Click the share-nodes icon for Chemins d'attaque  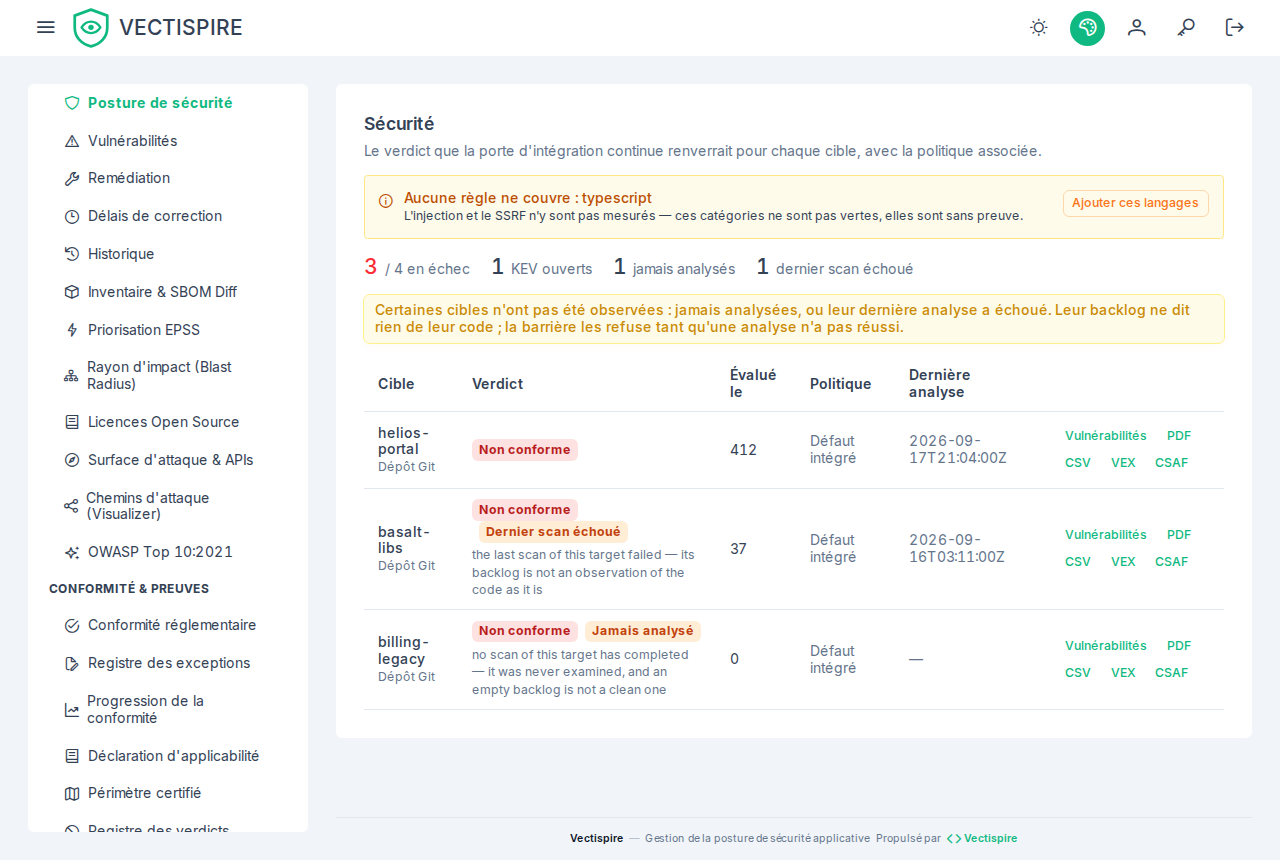click(71, 506)
